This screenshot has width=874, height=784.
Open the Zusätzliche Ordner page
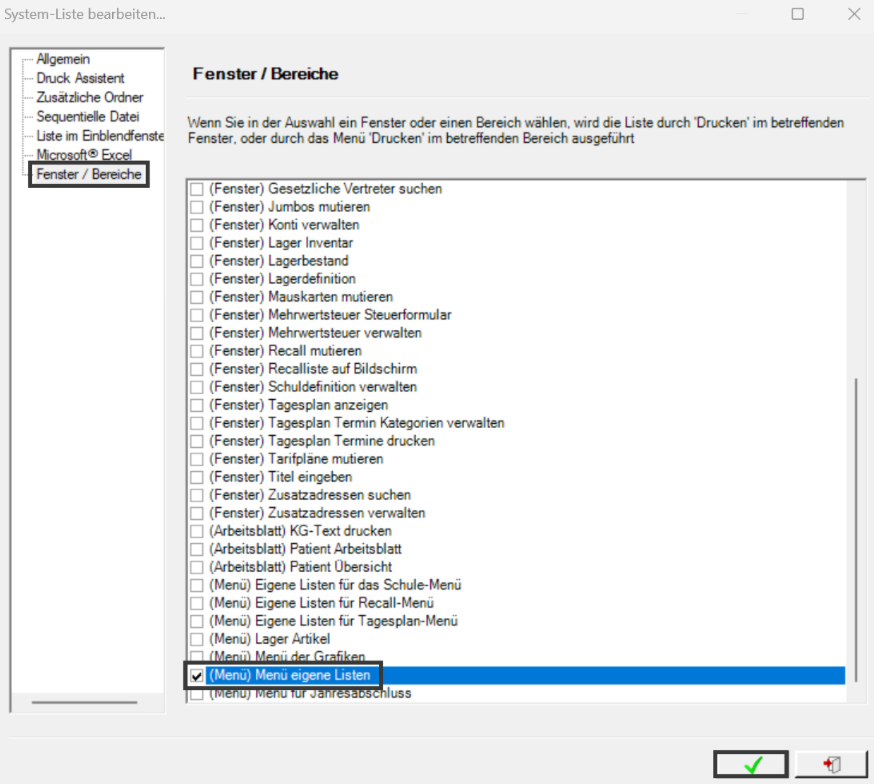(90, 98)
